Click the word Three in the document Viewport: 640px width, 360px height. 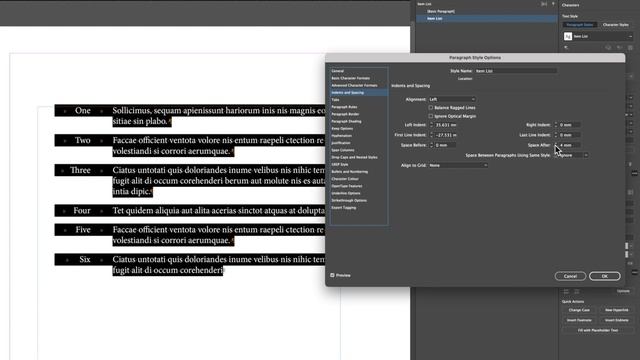tap(80, 170)
